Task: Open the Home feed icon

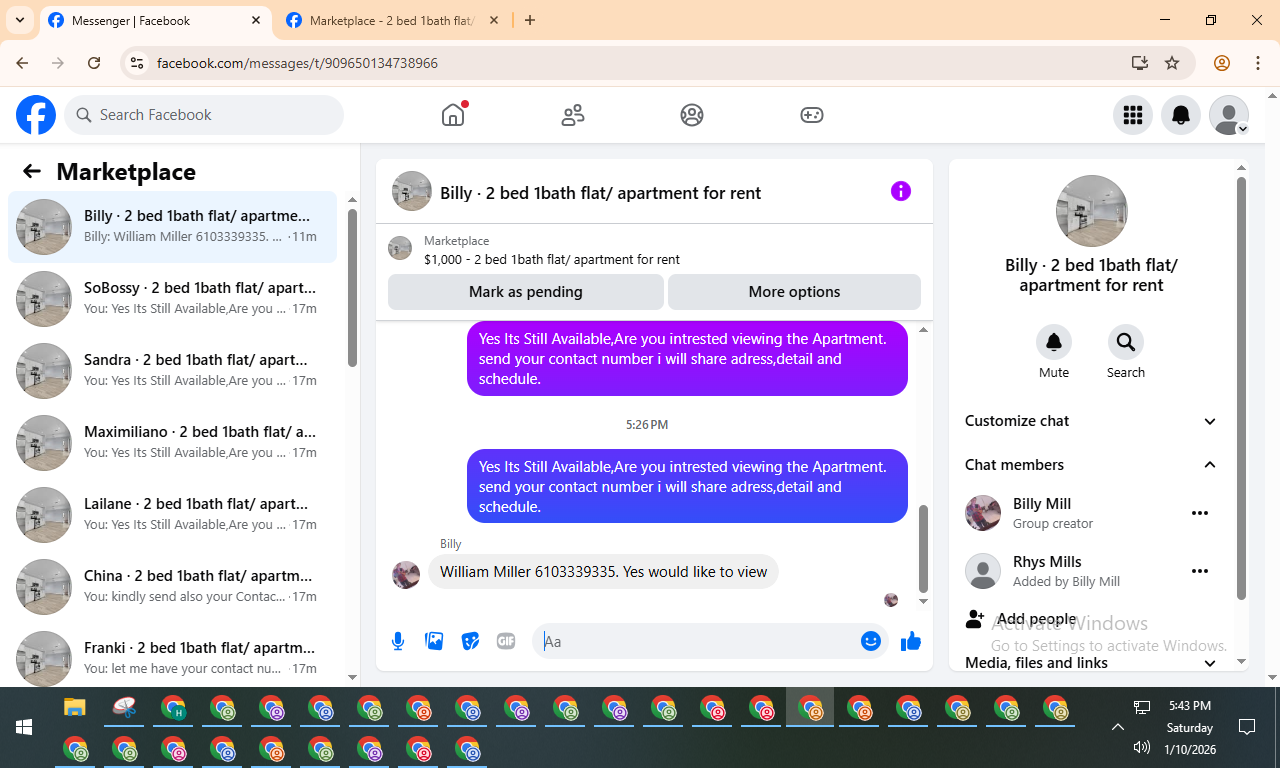Action: [453, 115]
